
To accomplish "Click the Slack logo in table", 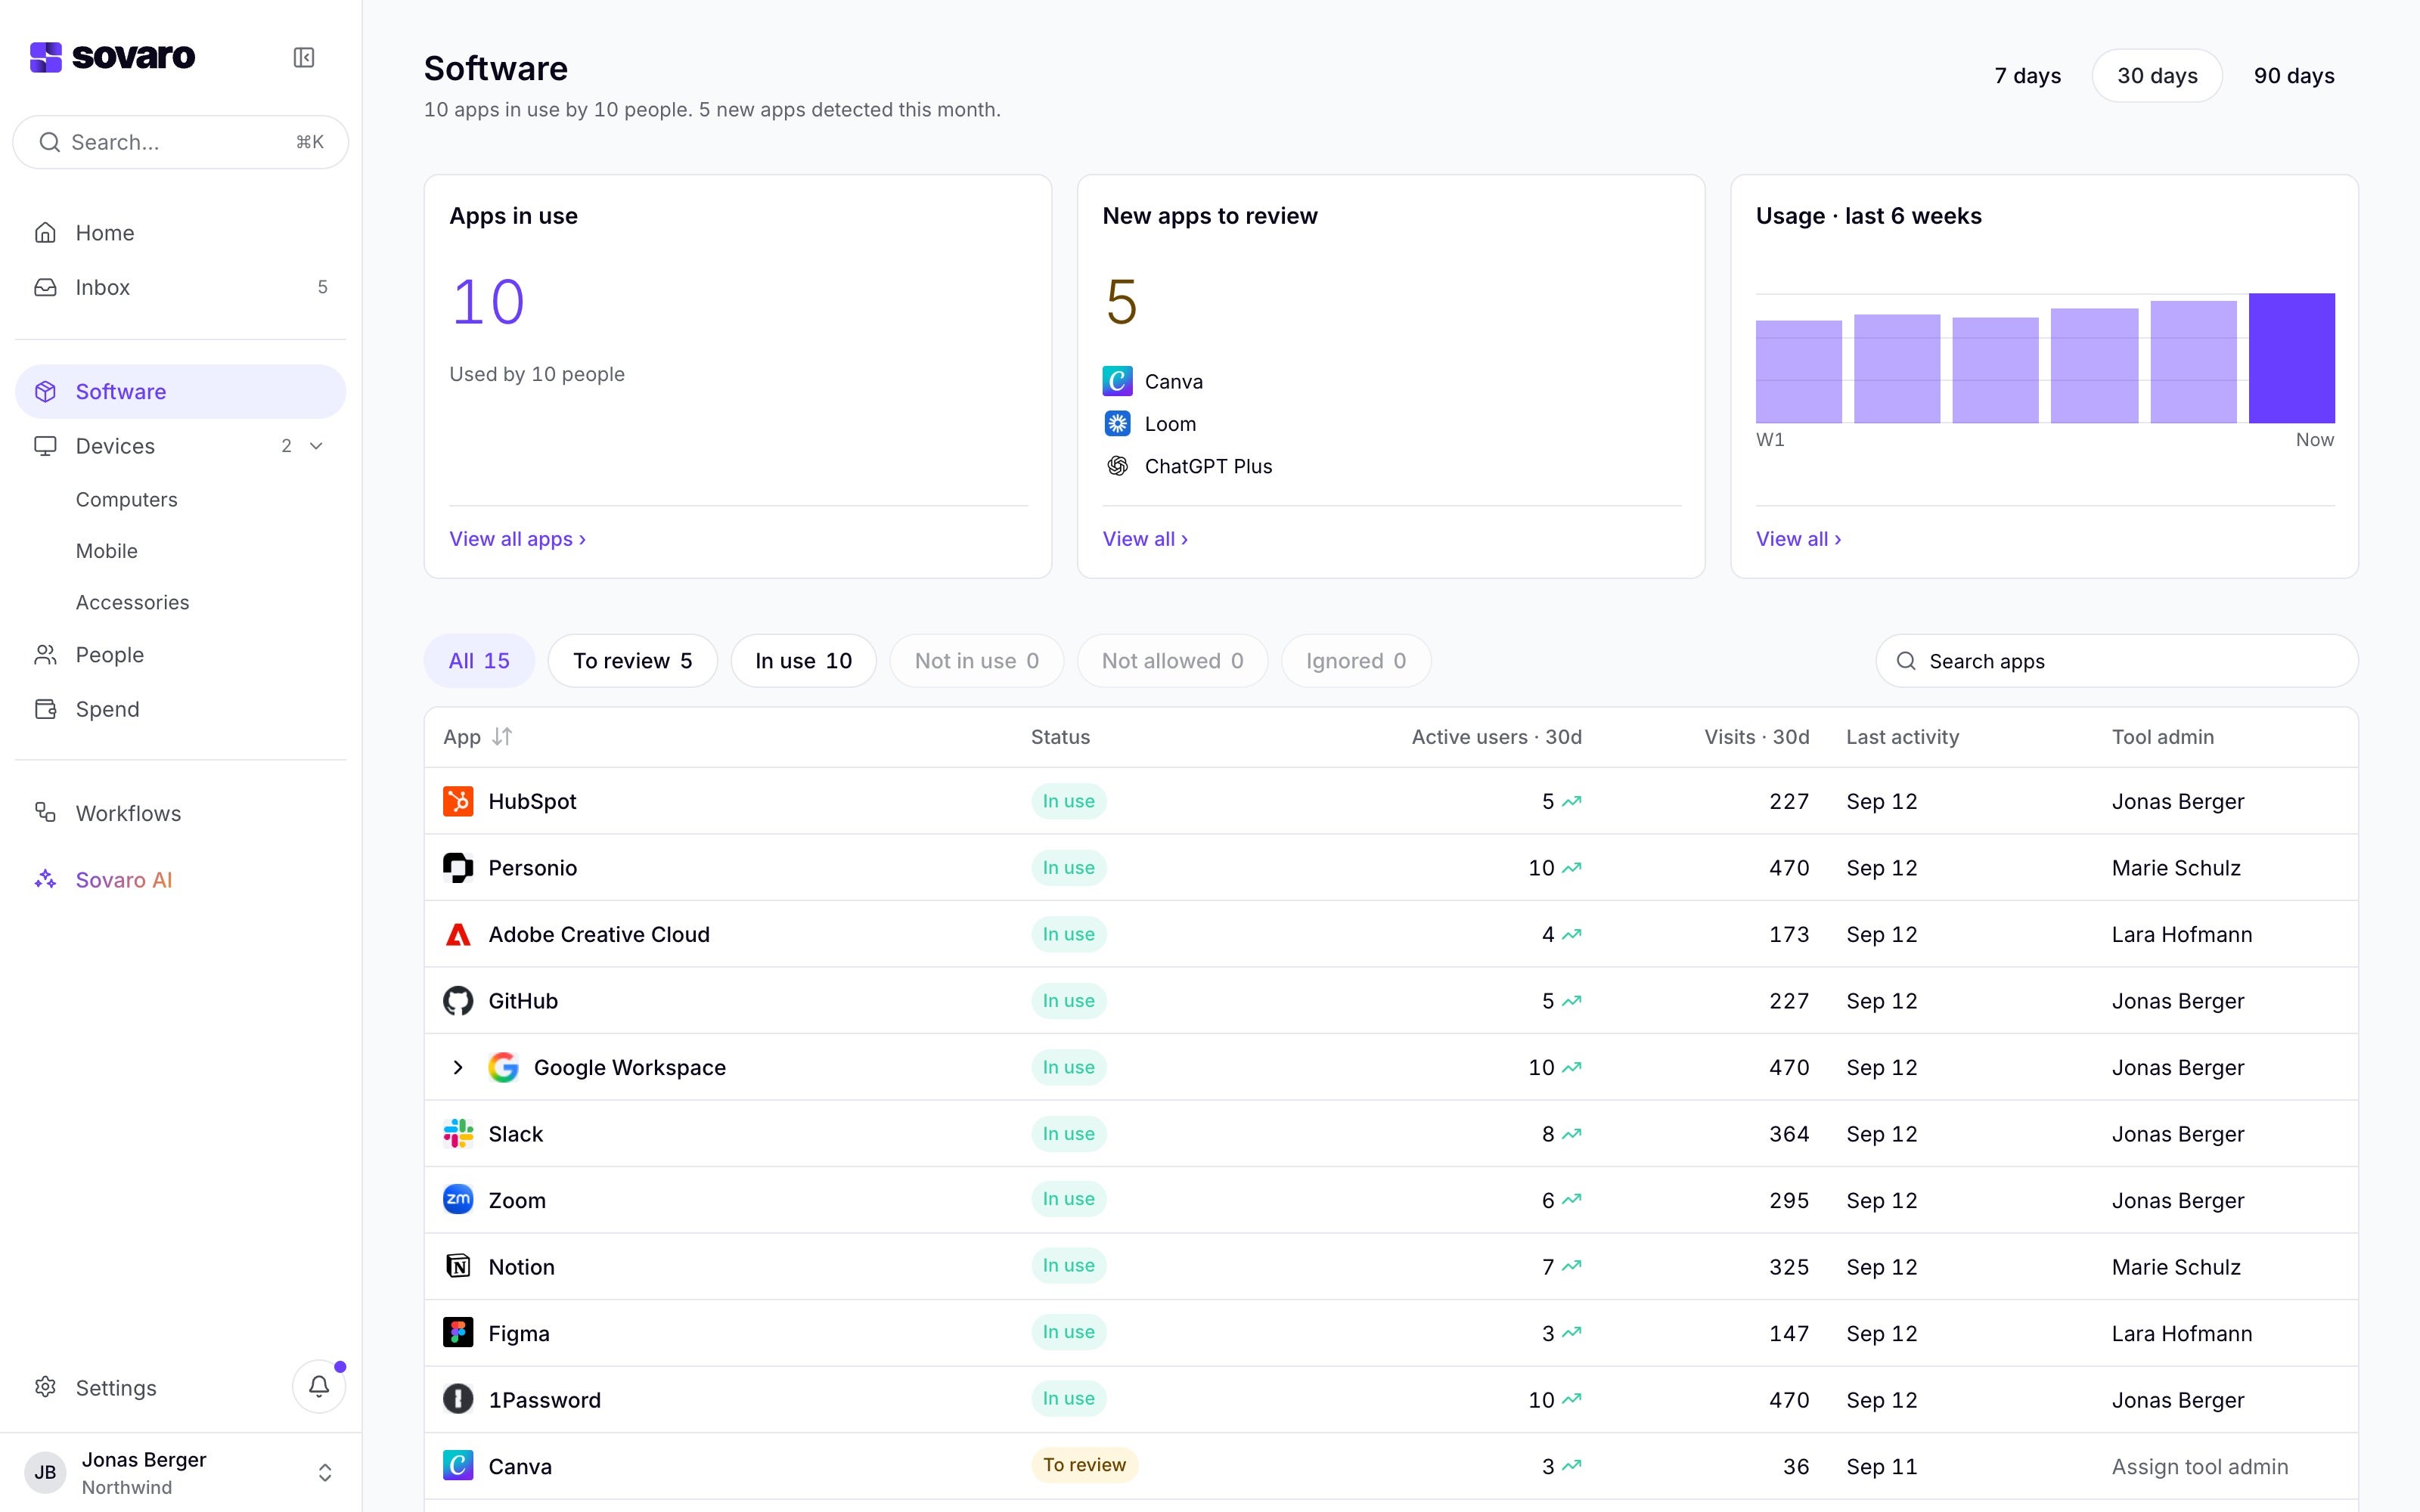I will (458, 1133).
